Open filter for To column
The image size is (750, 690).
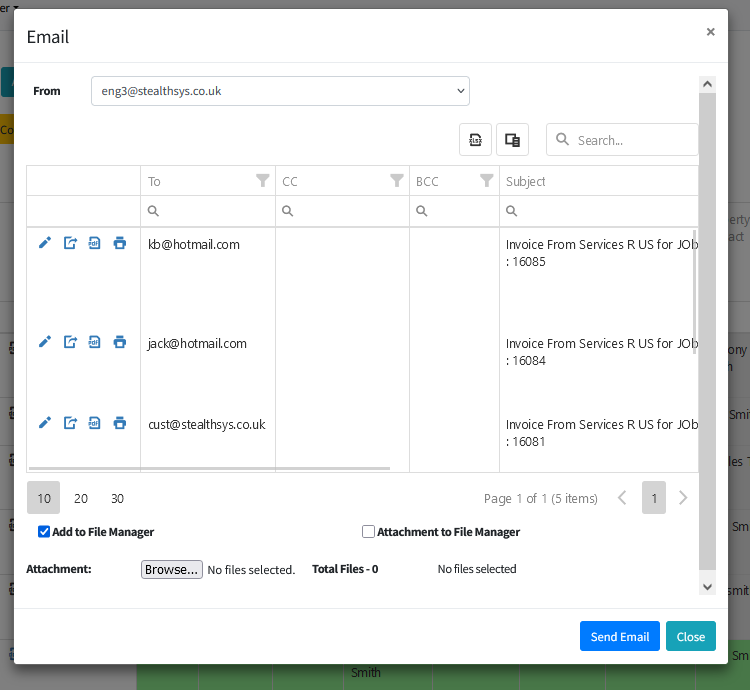262,181
